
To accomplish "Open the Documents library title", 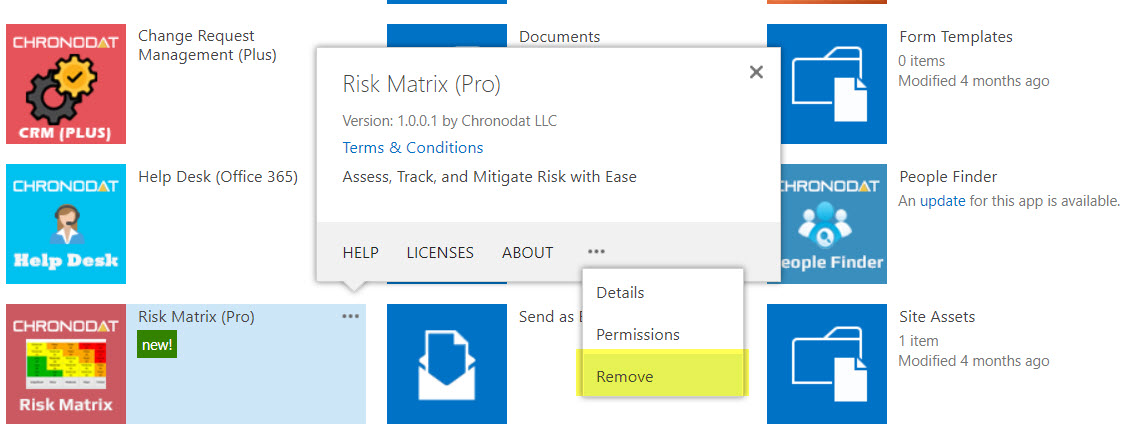I will 560,37.
